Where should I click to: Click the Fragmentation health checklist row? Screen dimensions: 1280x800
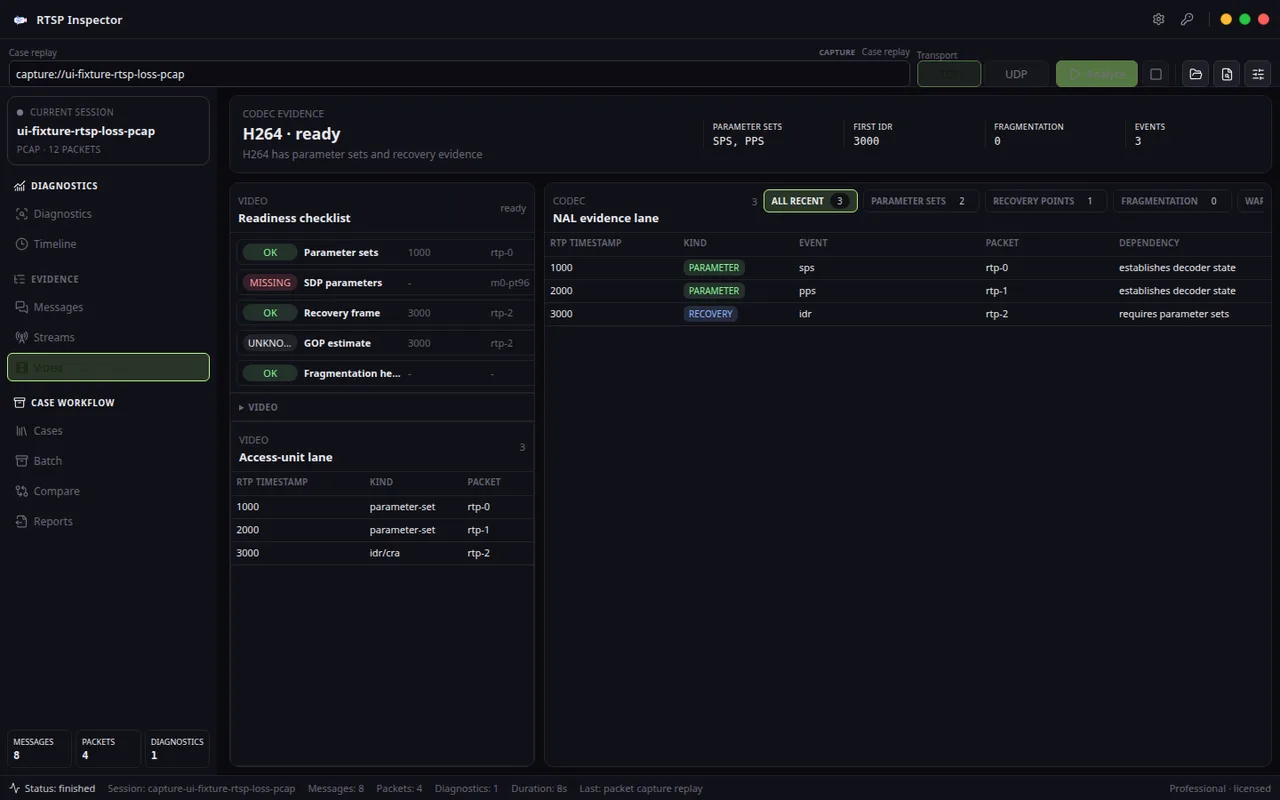[384, 373]
